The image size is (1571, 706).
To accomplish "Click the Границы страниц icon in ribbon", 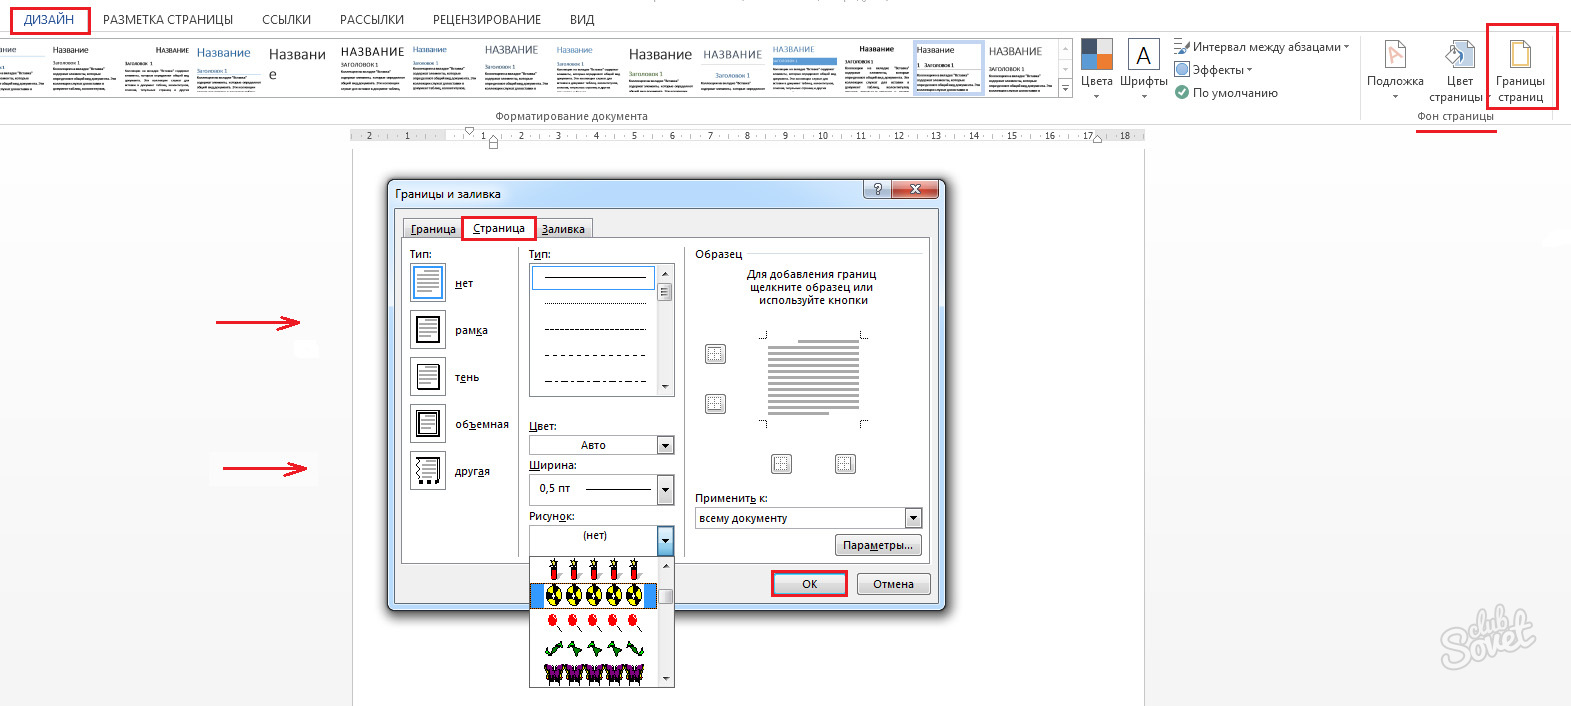I will coord(1520,57).
